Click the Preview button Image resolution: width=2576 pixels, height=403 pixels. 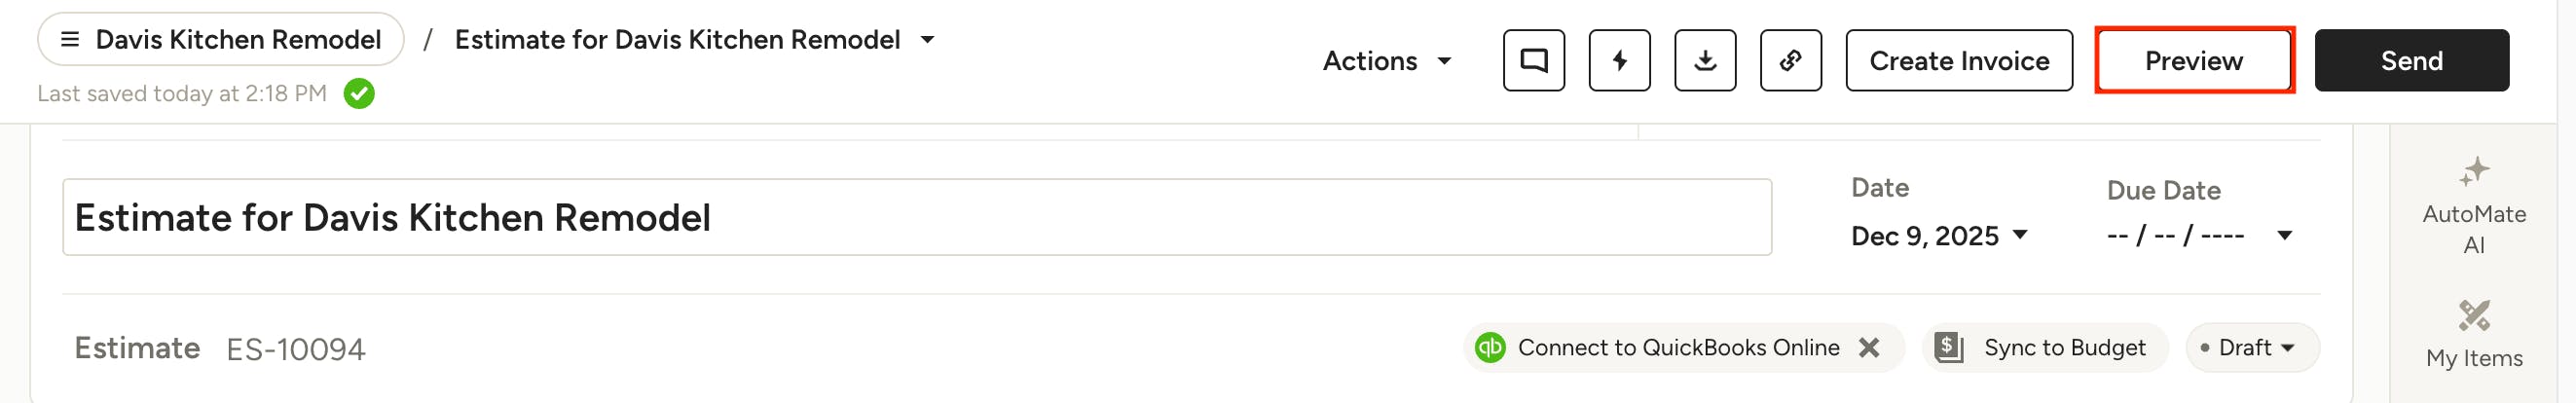2193,61
